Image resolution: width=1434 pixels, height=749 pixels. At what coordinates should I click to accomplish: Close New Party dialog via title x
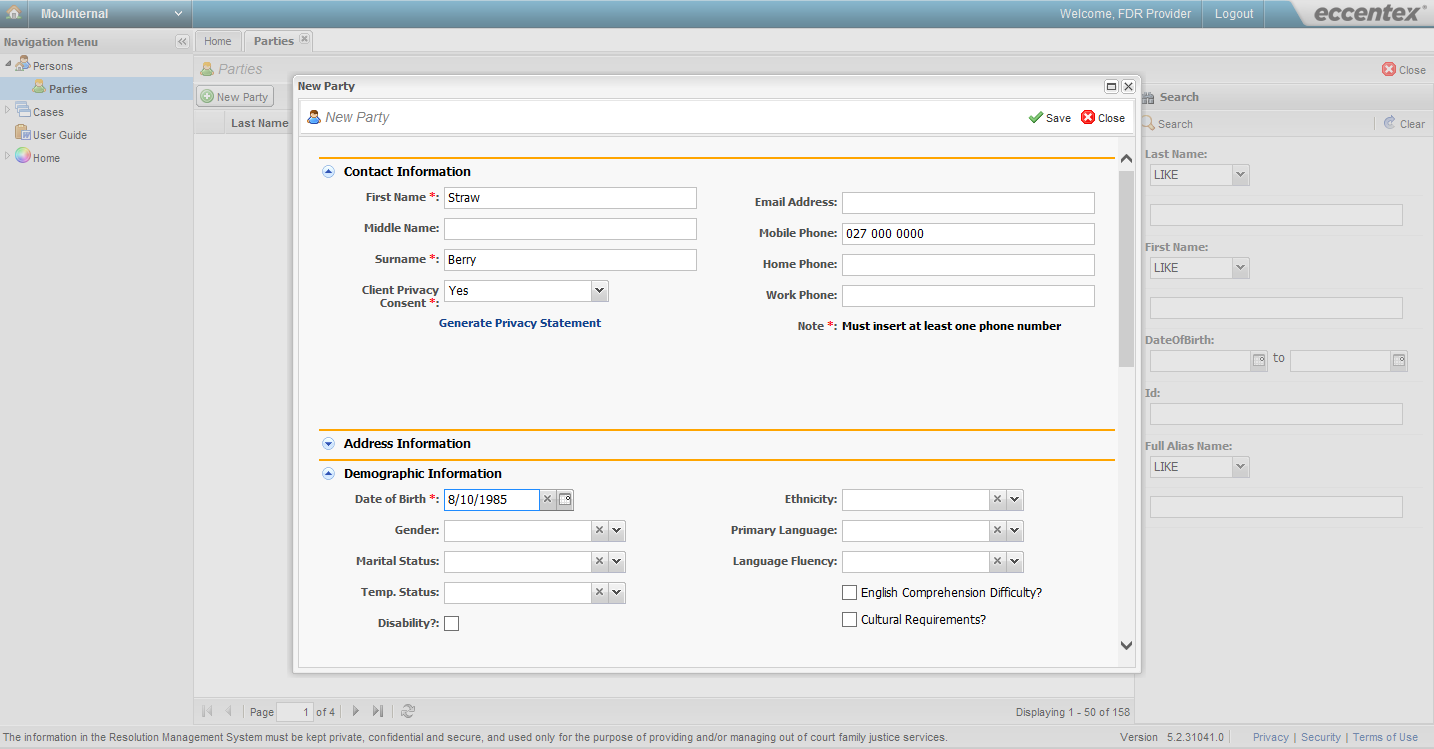(1128, 87)
